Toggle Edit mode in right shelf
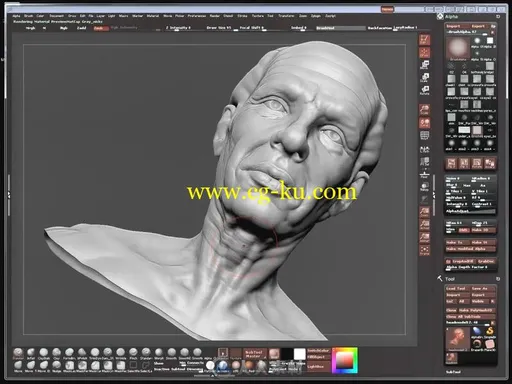This screenshot has height=384, width=512. click(x=424, y=40)
